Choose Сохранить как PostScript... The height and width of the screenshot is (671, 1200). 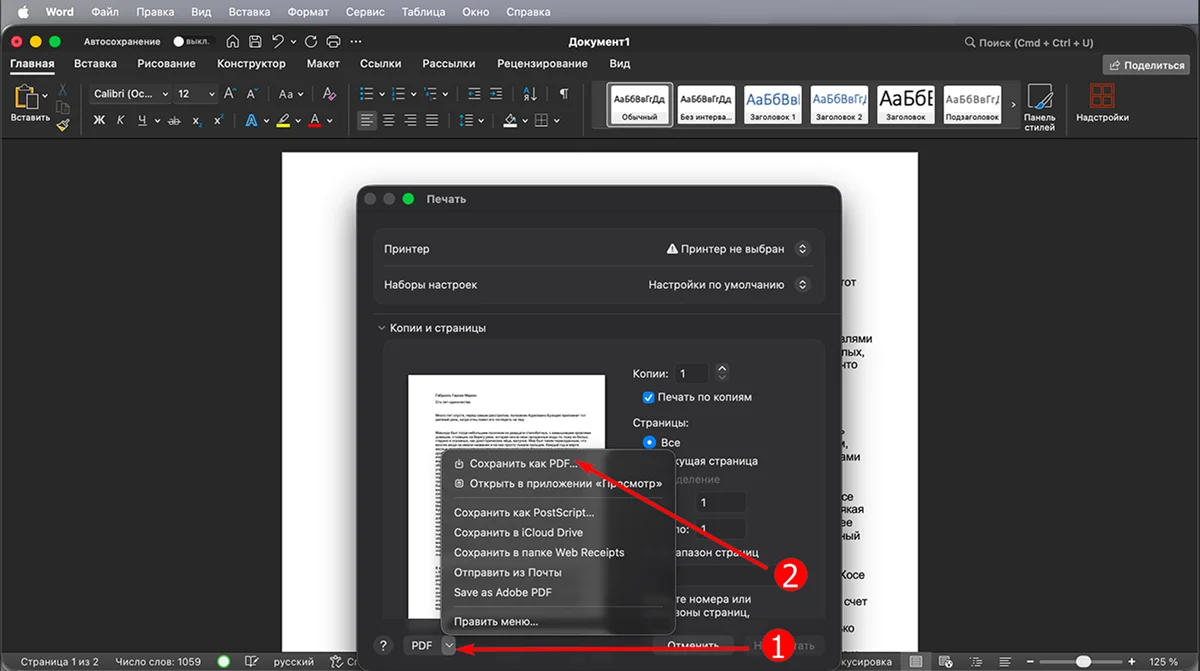point(524,512)
